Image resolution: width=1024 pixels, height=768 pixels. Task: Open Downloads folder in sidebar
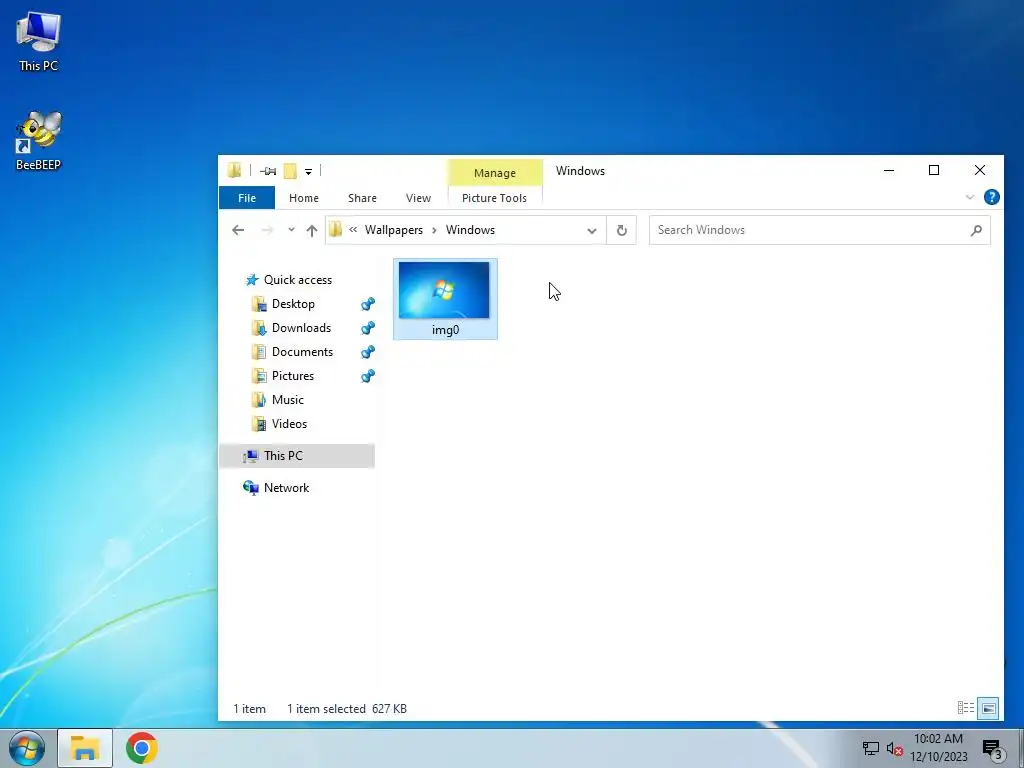point(301,328)
